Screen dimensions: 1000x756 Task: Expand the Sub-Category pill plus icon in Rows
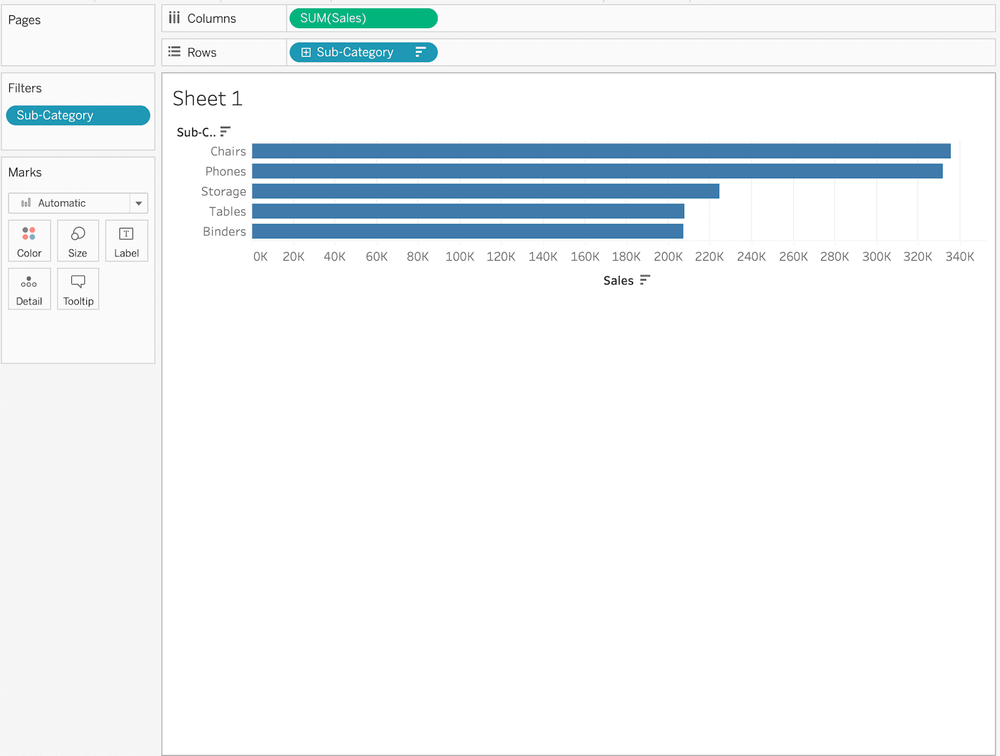click(306, 52)
